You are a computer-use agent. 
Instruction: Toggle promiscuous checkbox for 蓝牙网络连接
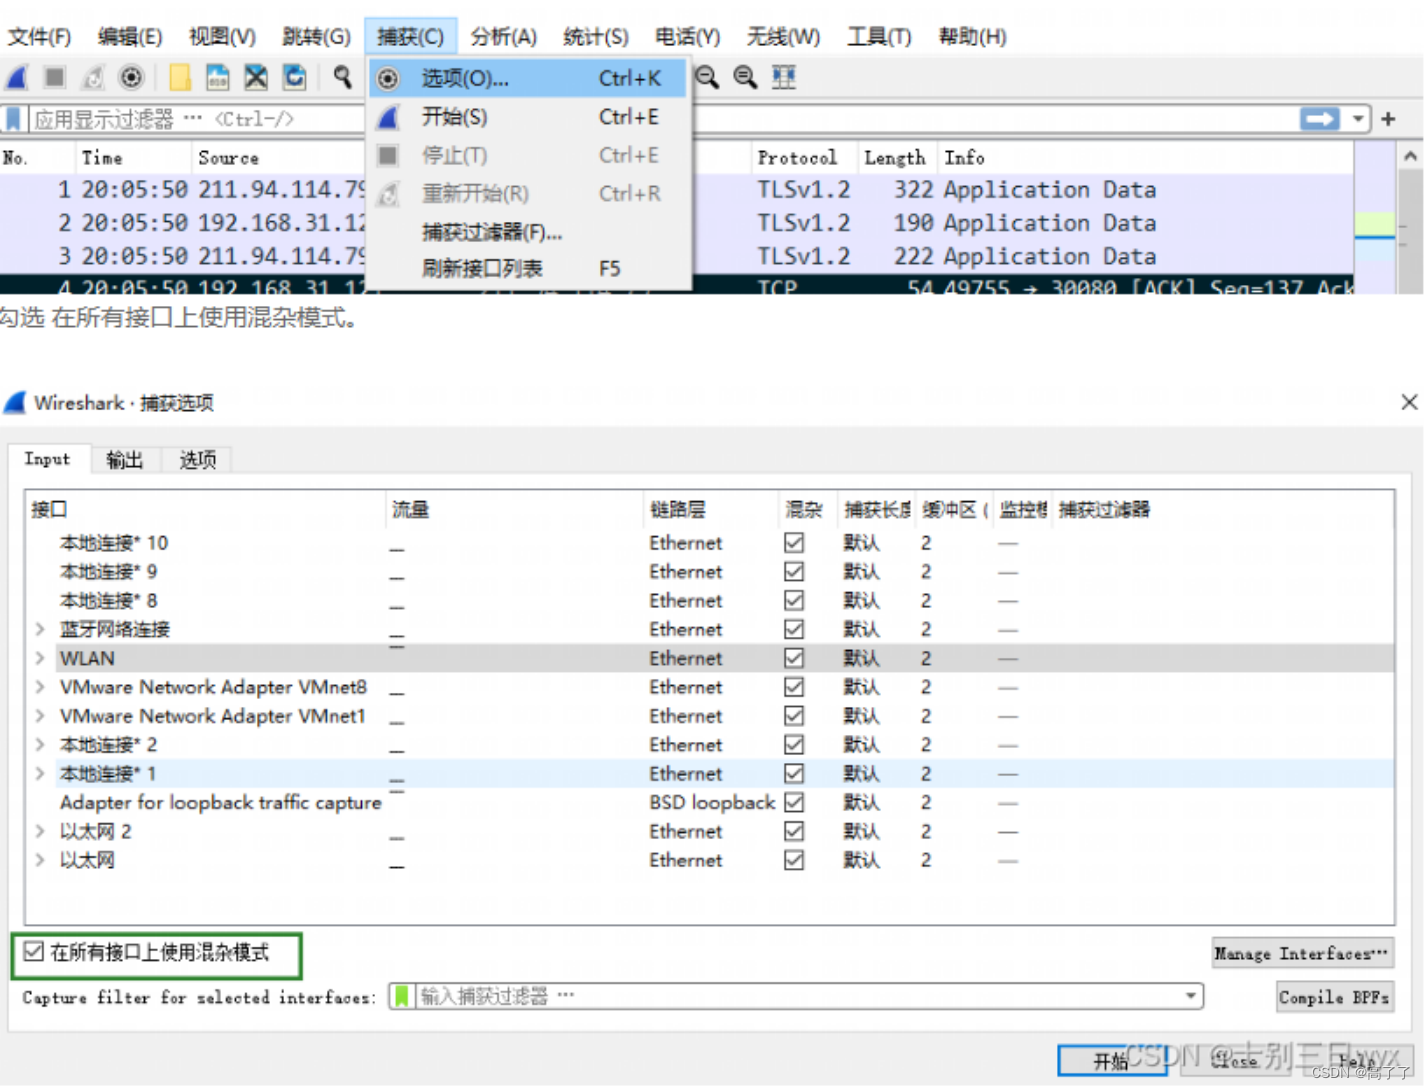794,629
